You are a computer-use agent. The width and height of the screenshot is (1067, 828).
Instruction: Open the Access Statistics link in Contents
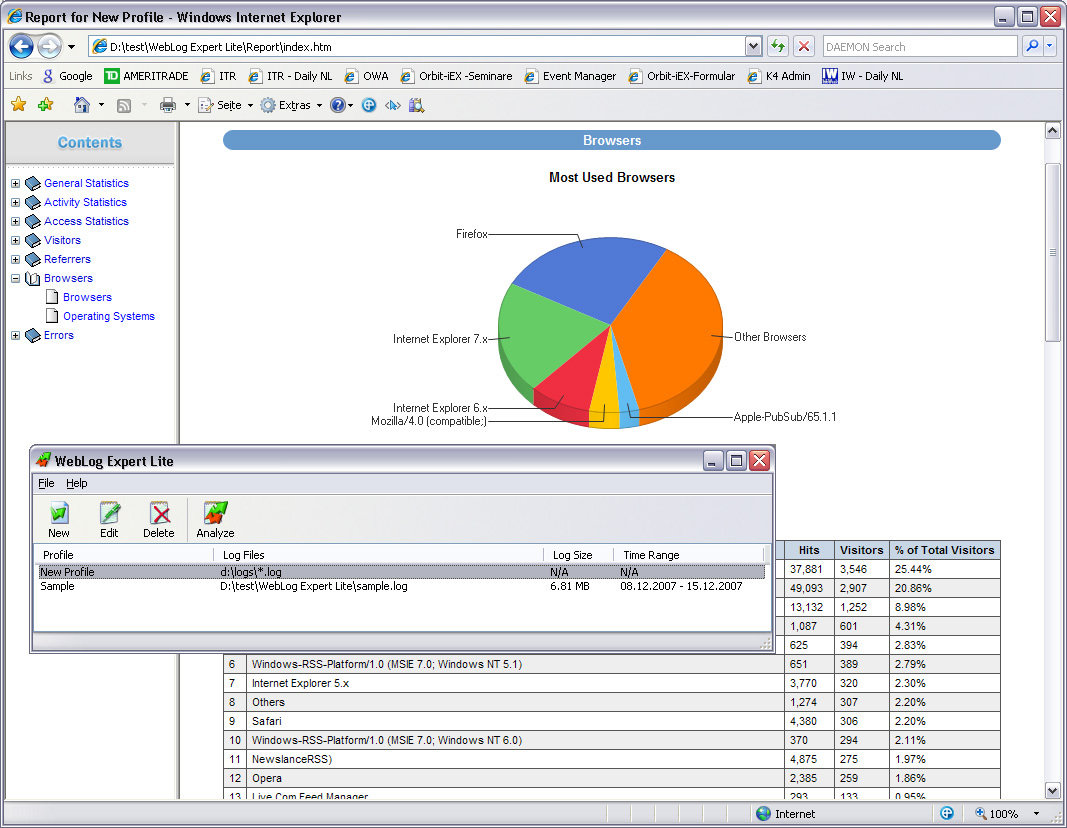(86, 221)
